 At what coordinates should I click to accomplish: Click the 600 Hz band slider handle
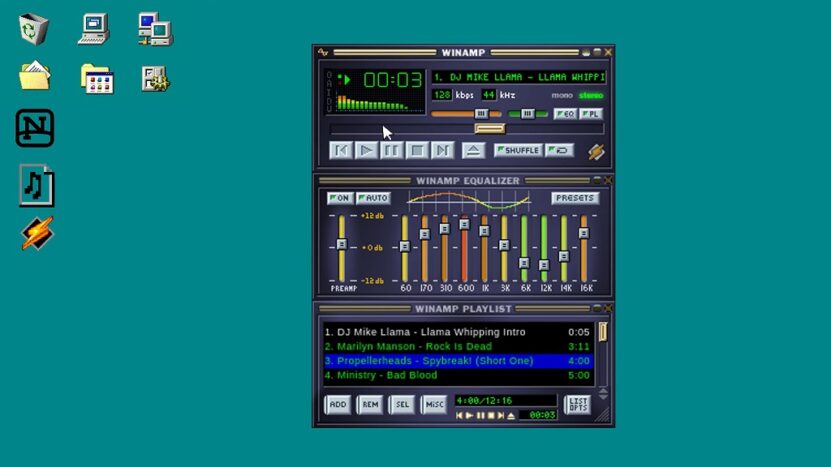tap(465, 224)
